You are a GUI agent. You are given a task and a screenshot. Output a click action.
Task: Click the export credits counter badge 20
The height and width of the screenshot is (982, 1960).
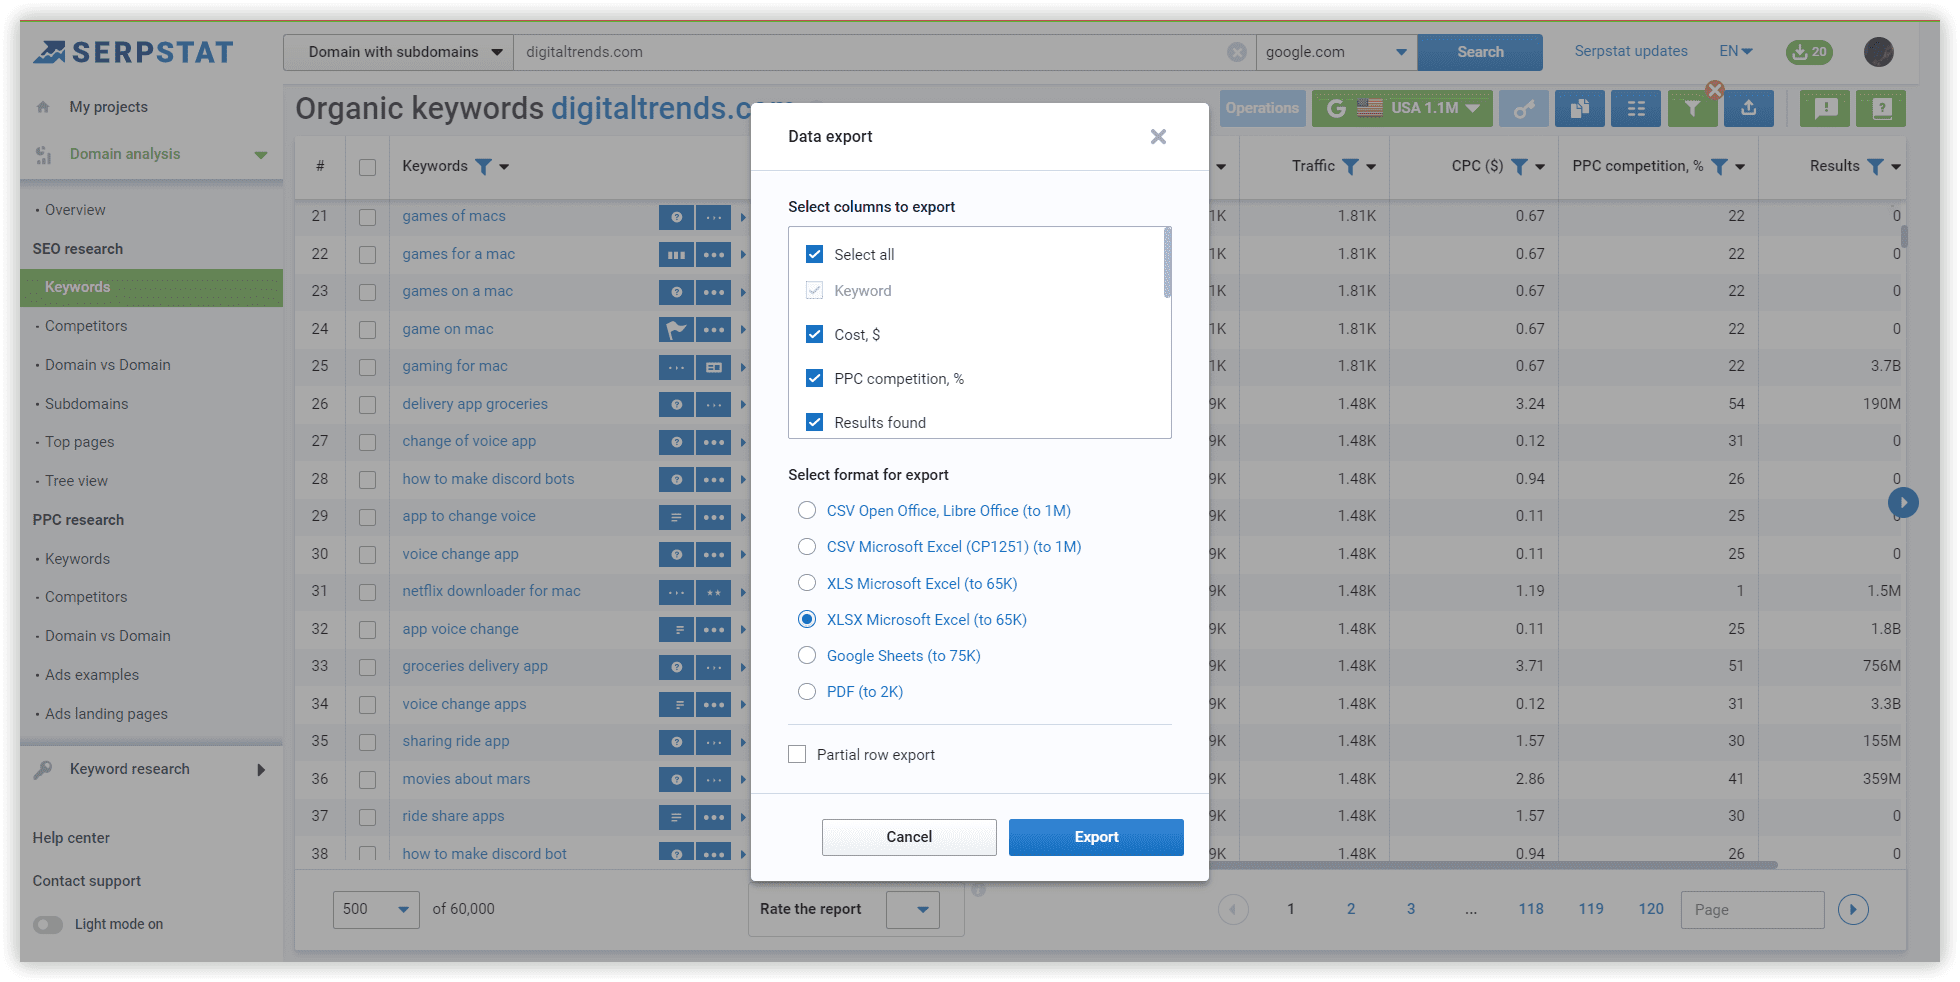coord(1809,52)
